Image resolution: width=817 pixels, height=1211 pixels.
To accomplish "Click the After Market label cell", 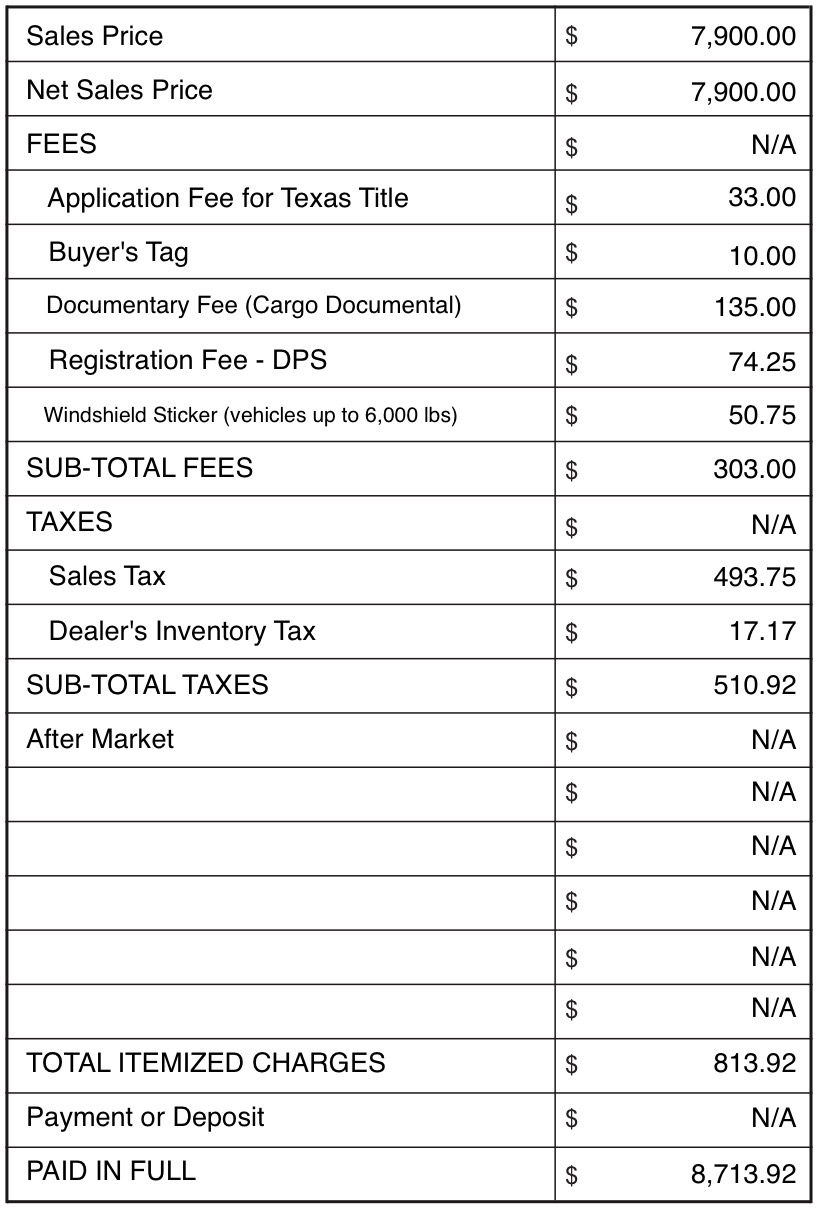I will pos(280,739).
